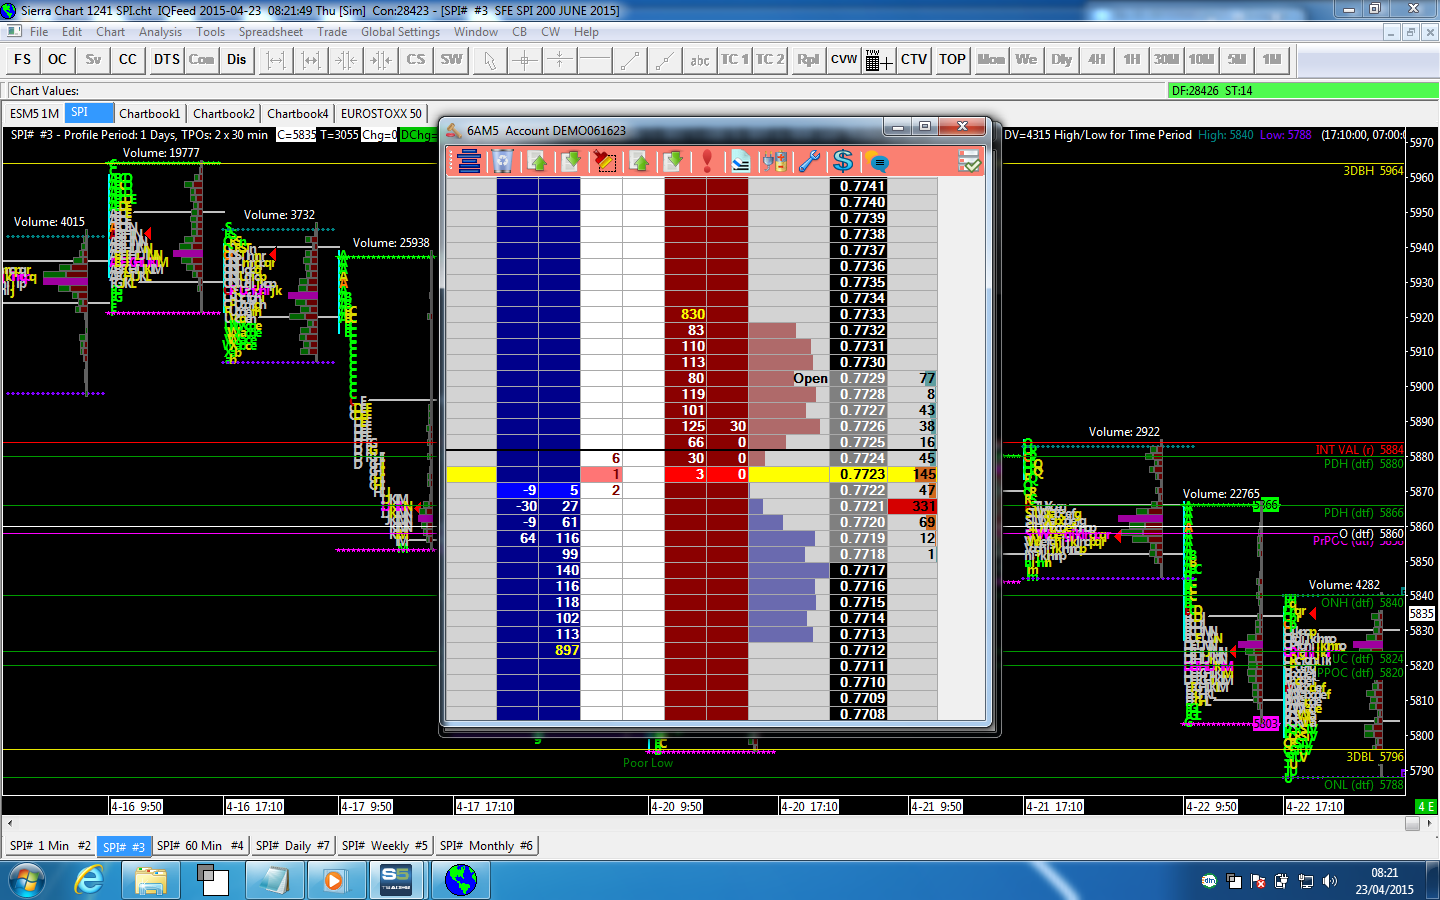Click ask size 830 at 0.7733

[685, 315]
